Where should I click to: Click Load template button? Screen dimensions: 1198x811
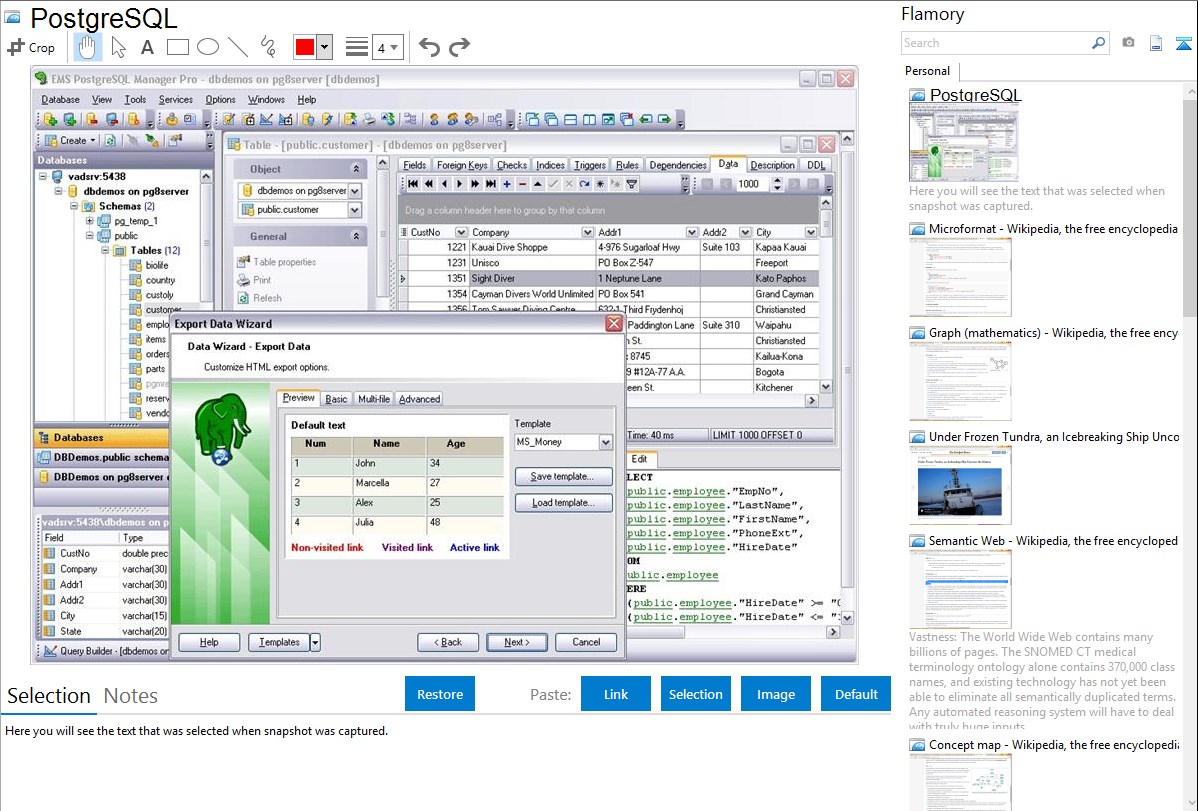(563, 503)
